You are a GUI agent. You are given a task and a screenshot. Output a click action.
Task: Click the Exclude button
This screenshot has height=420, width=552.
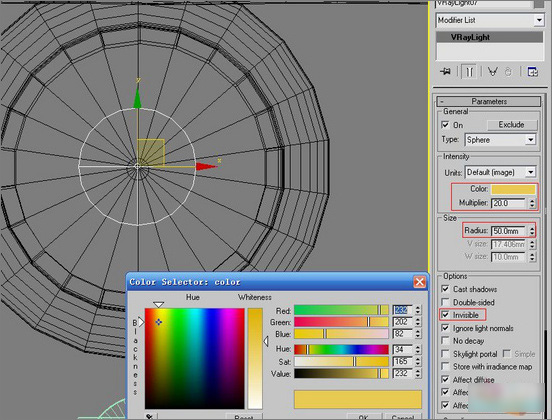tap(512, 125)
